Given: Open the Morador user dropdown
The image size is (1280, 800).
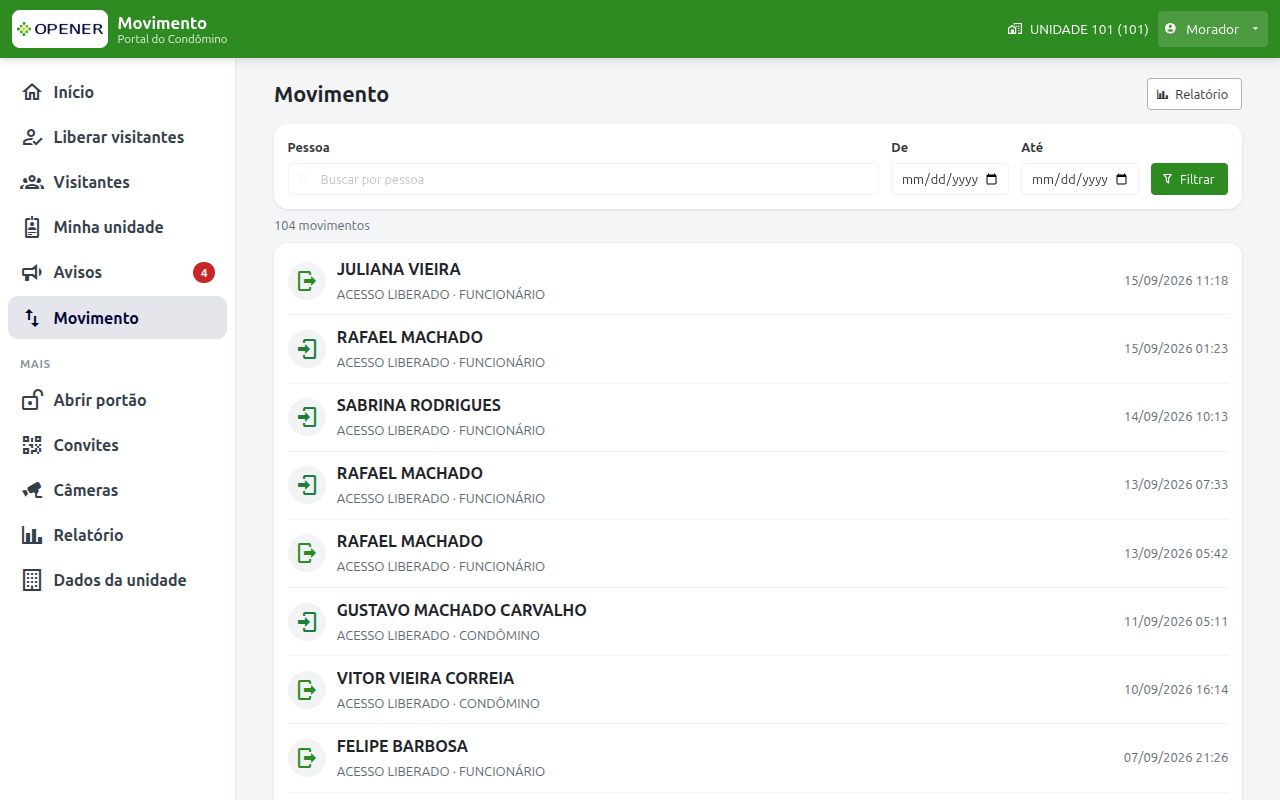Looking at the screenshot, I should tap(1213, 29).
